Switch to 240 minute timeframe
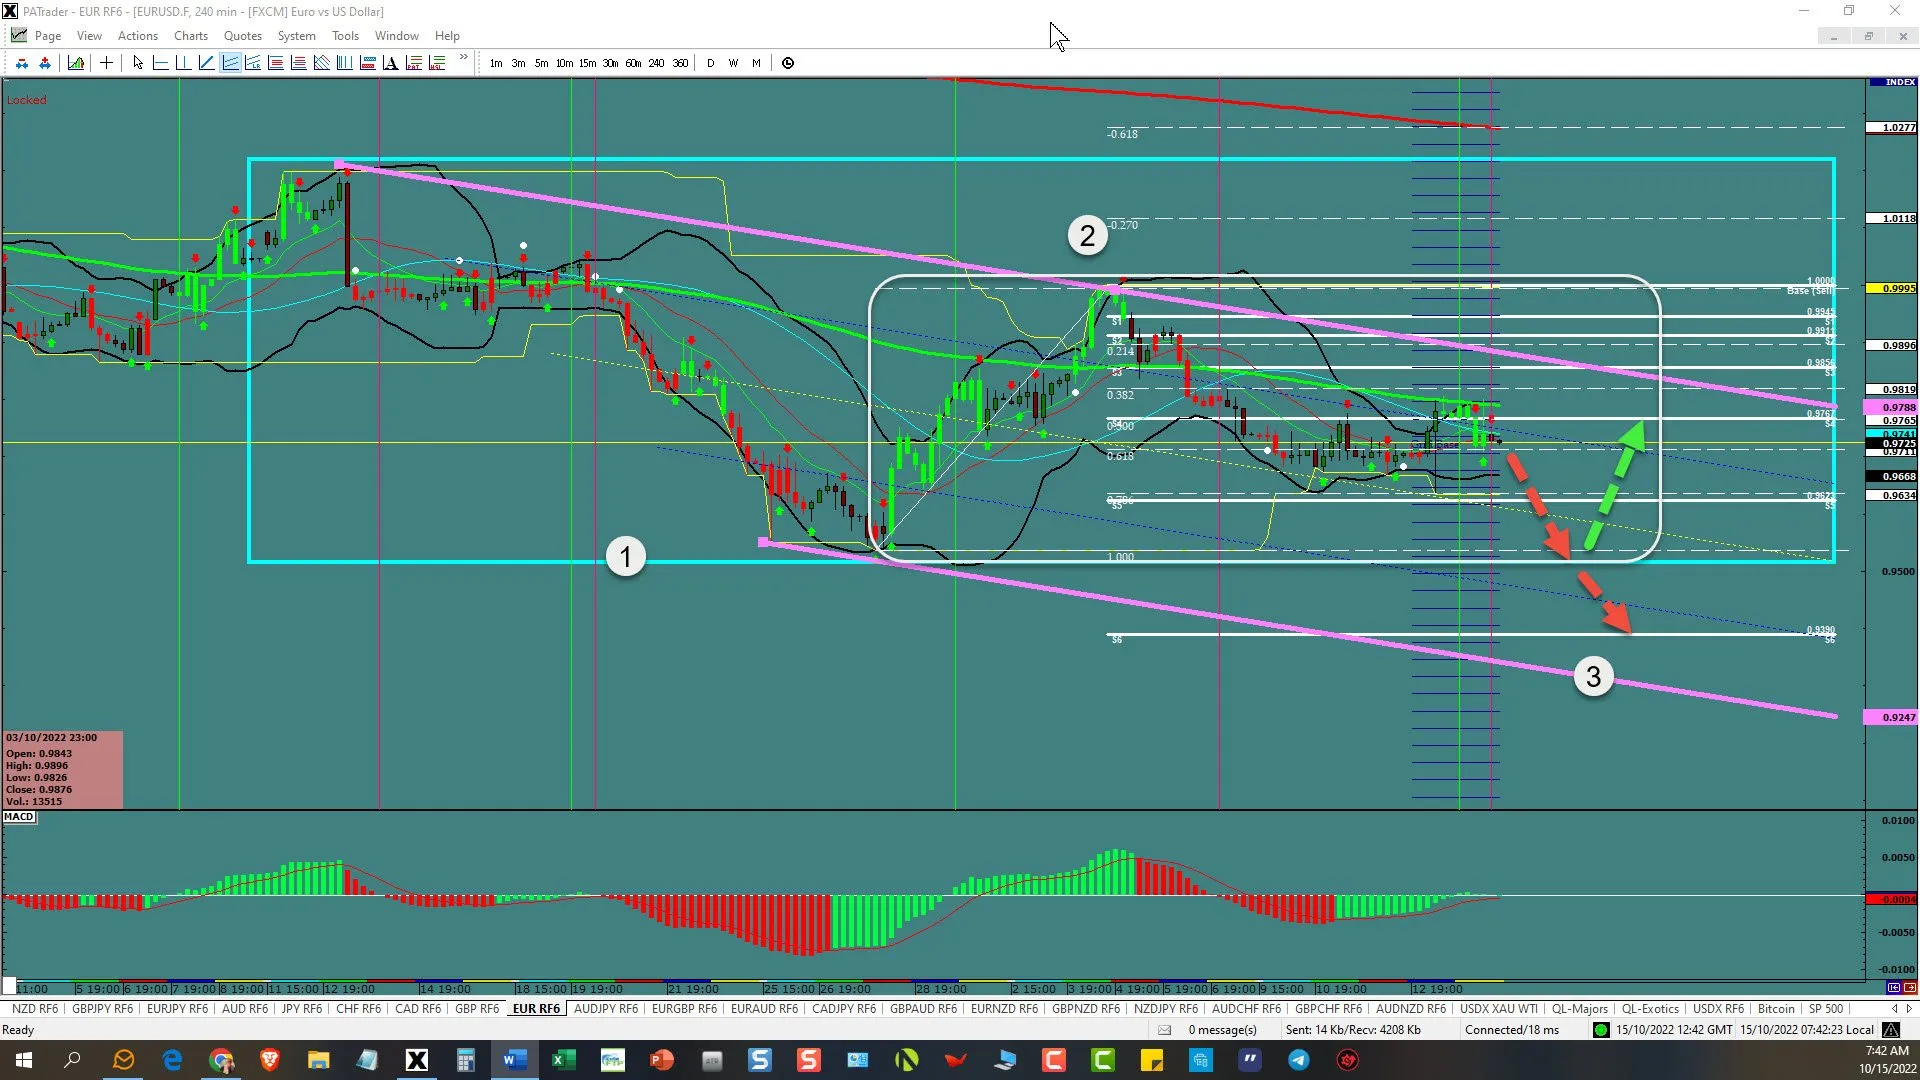The height and width of the screenshot is (1080, 1920). point(656,63)
